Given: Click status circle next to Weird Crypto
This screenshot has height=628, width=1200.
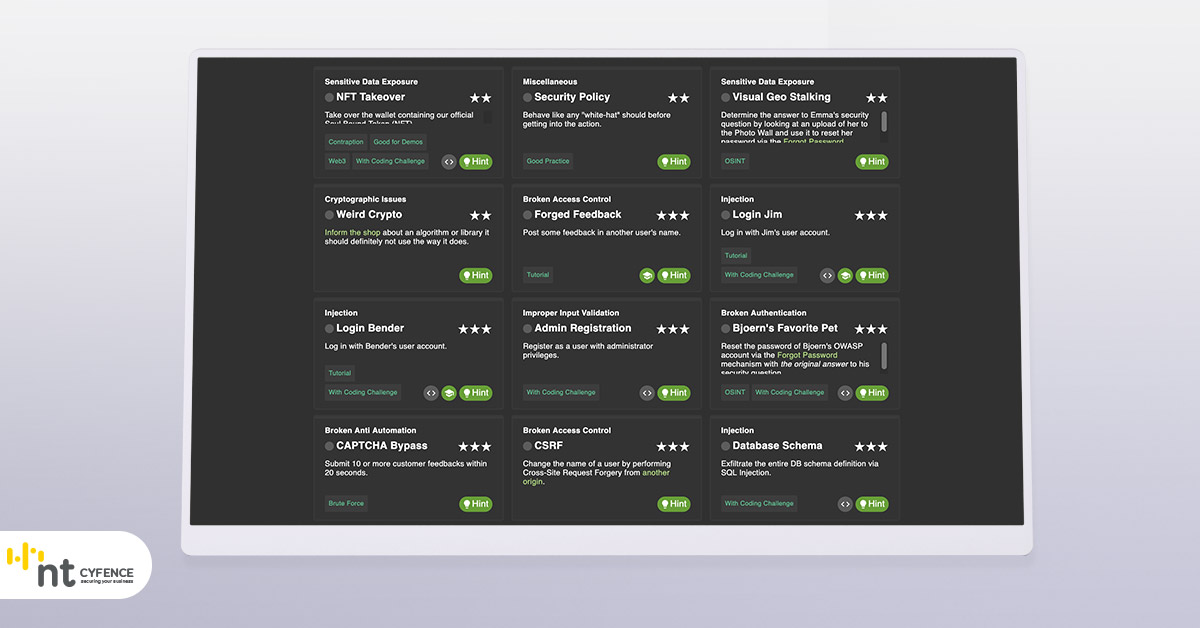Looking at the screenshot, I should (x=329, y=215).
